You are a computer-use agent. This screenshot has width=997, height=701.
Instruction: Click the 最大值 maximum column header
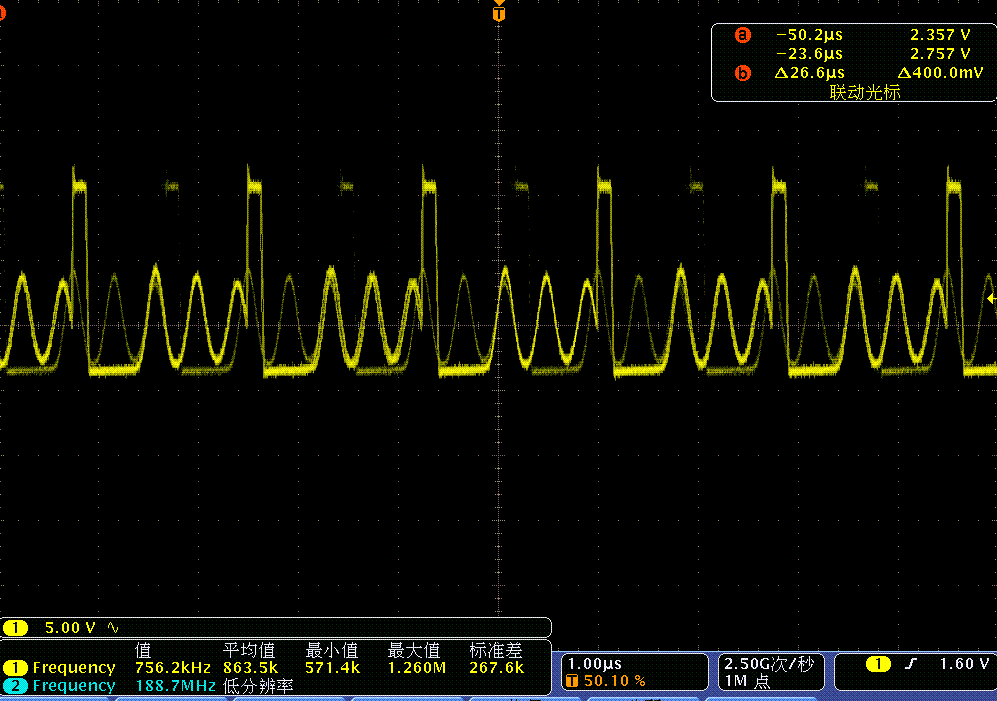(x=413, y=650)
